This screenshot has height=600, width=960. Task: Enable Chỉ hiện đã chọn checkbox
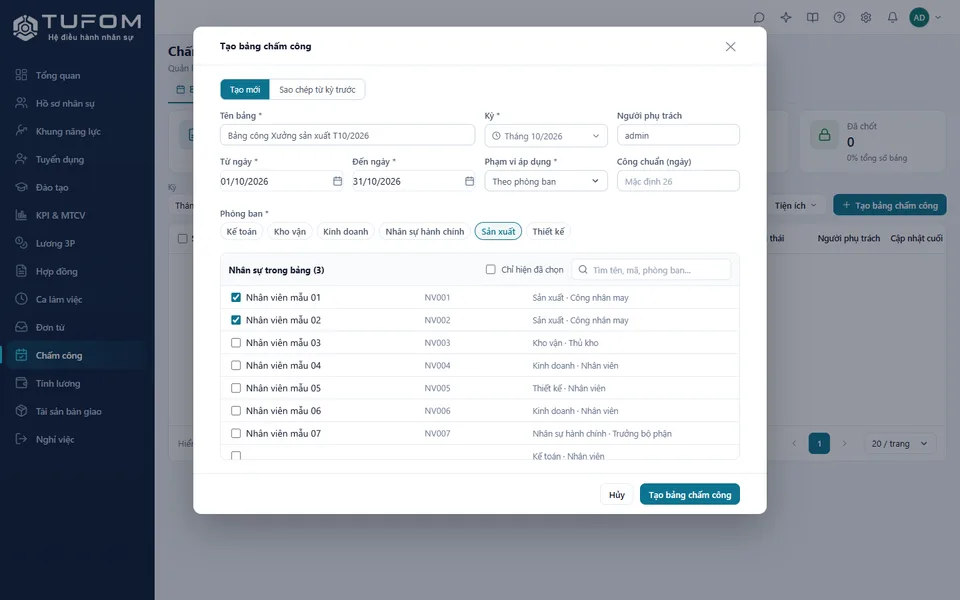coord(490,269)
